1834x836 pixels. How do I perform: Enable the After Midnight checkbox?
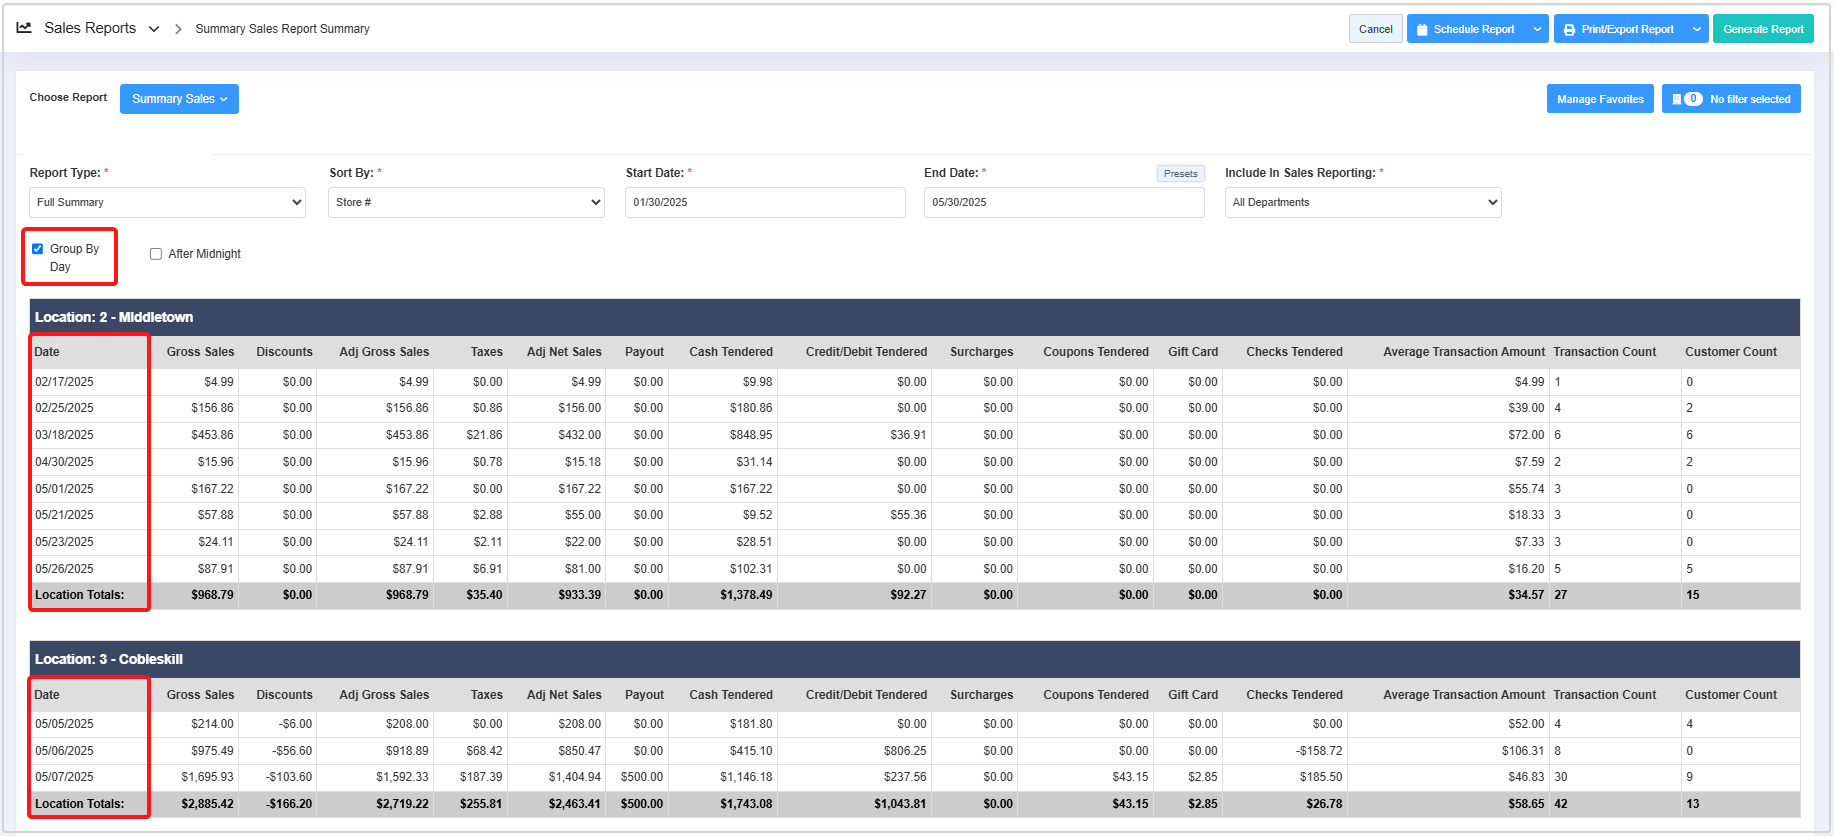(156, 254)
